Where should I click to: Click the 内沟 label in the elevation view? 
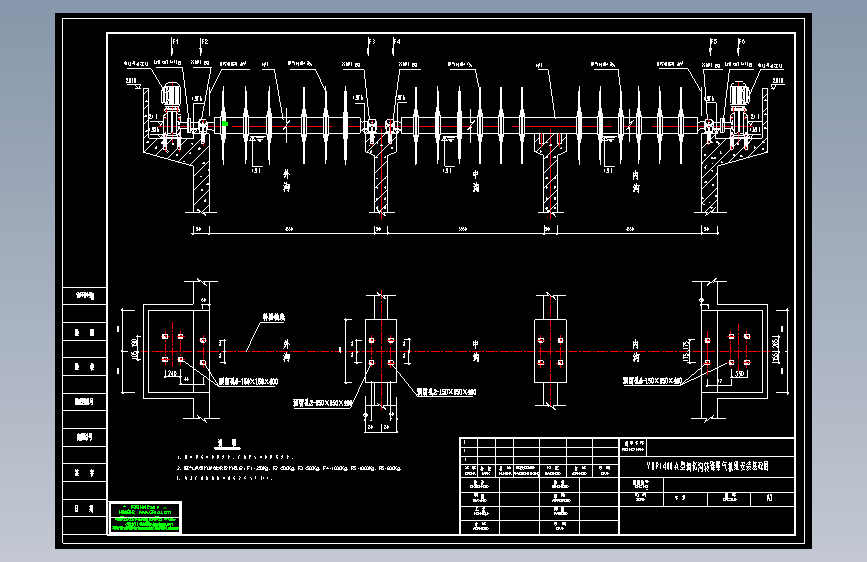point(636,181)
